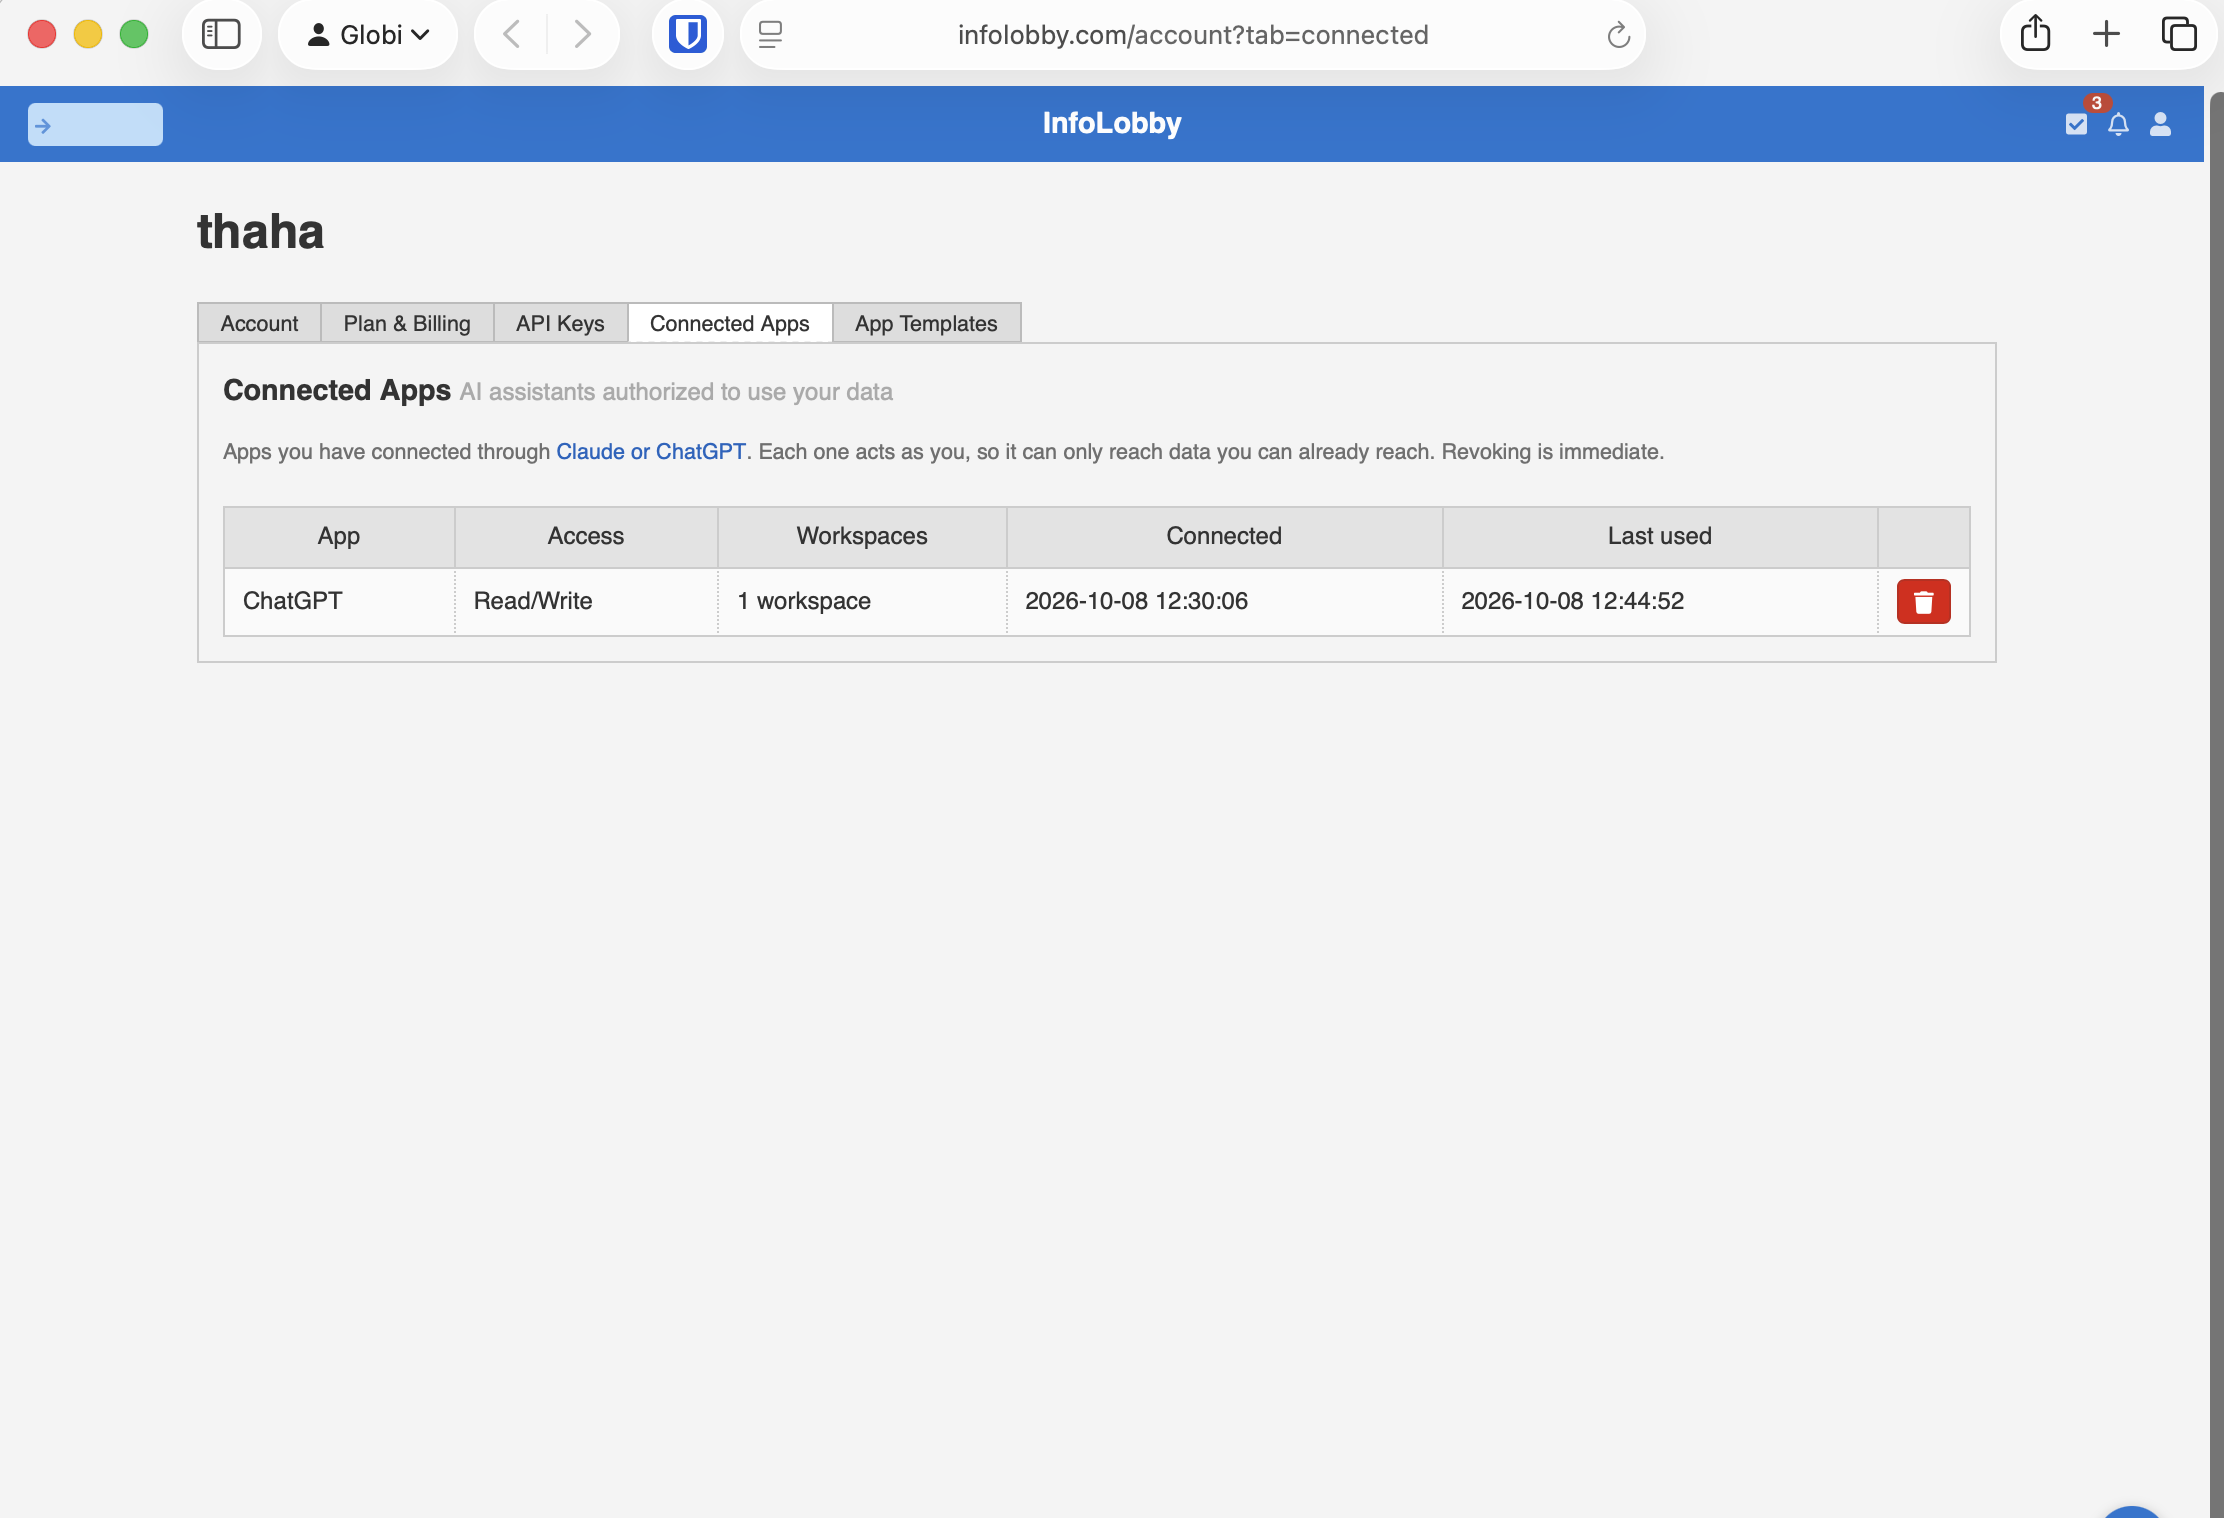
Task: Click the Last used column header
Action: (1659, 536)
